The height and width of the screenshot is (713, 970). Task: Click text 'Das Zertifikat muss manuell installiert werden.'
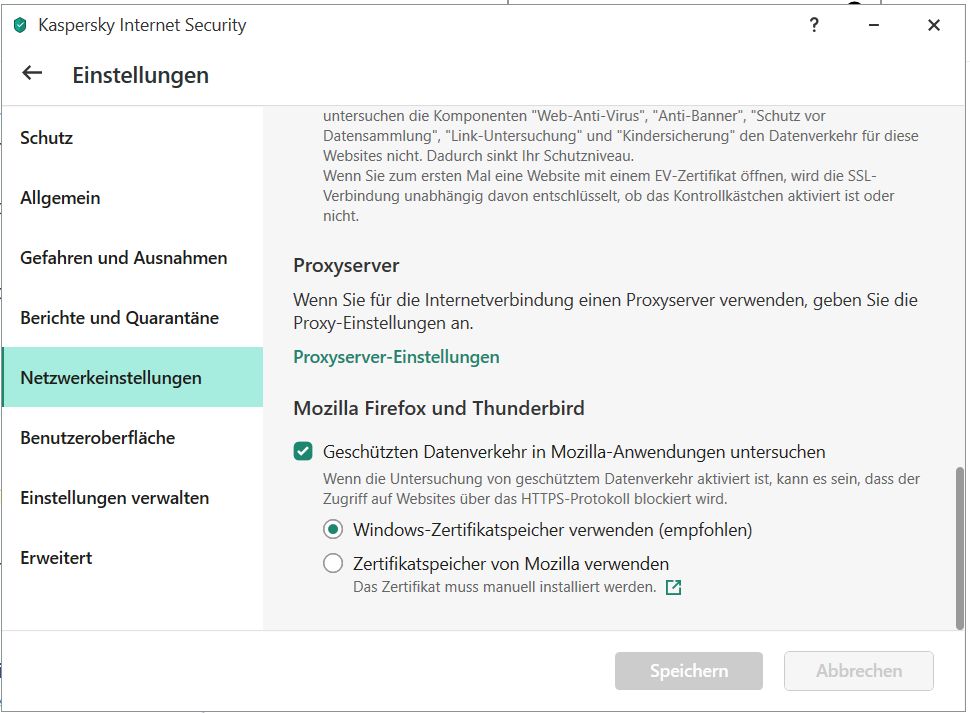tap(504, 587)
